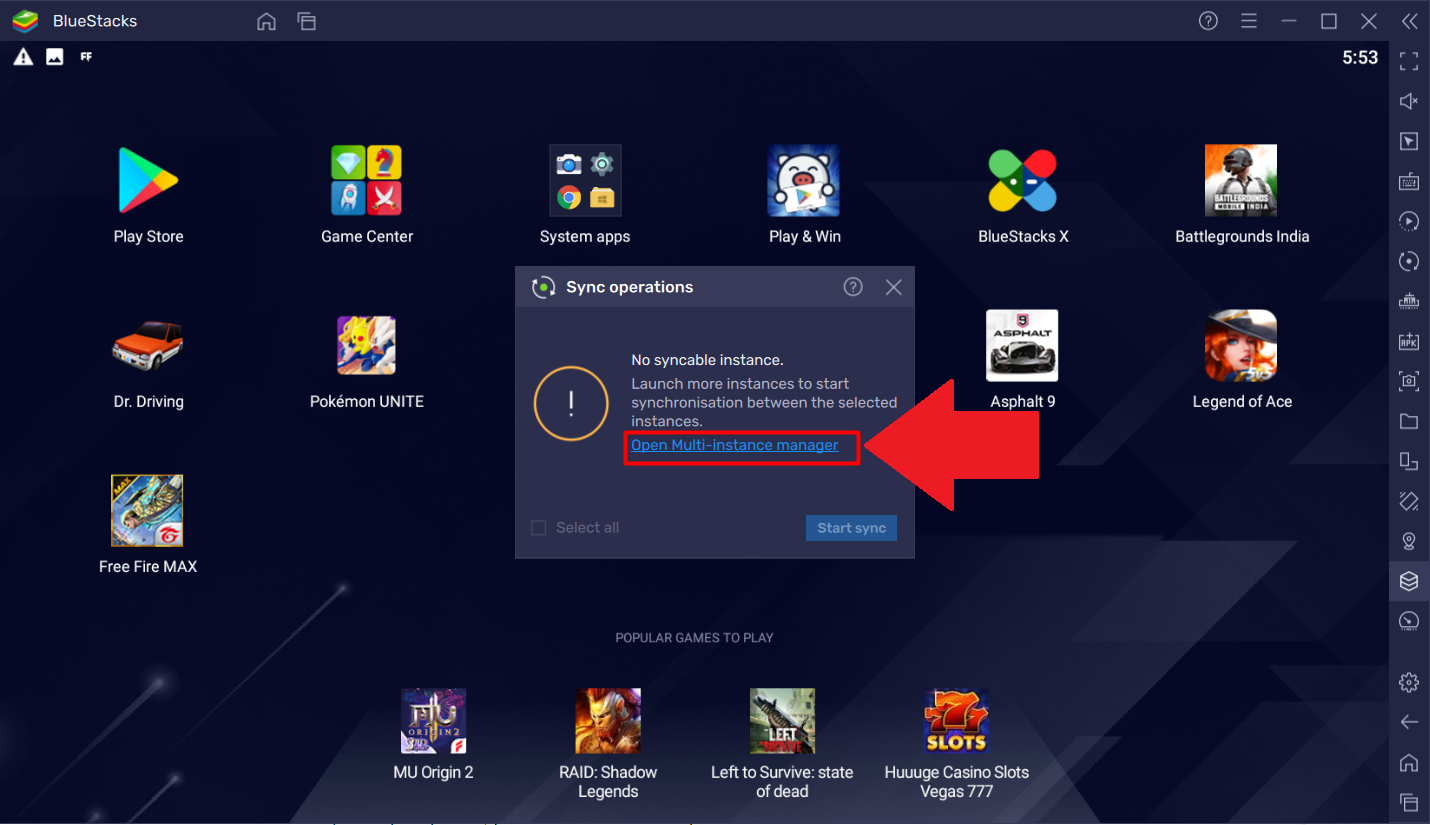Image resolution: width=1430 pixels, height=825 pixels.
Task: Launch Free Fire MAX
Action: [x=148, y=510]
